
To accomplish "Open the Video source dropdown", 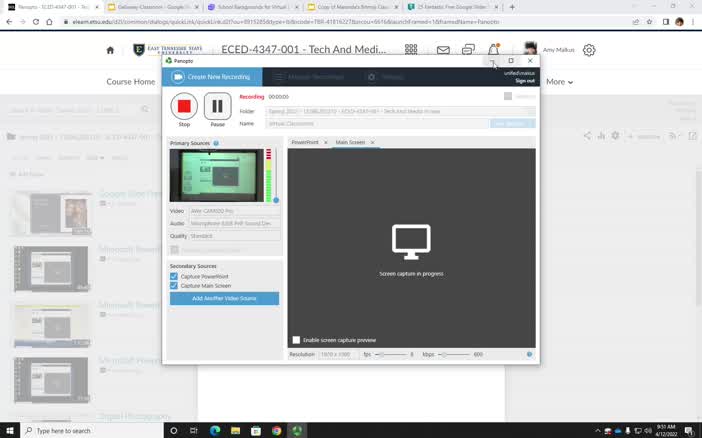I will pos(235,211).
